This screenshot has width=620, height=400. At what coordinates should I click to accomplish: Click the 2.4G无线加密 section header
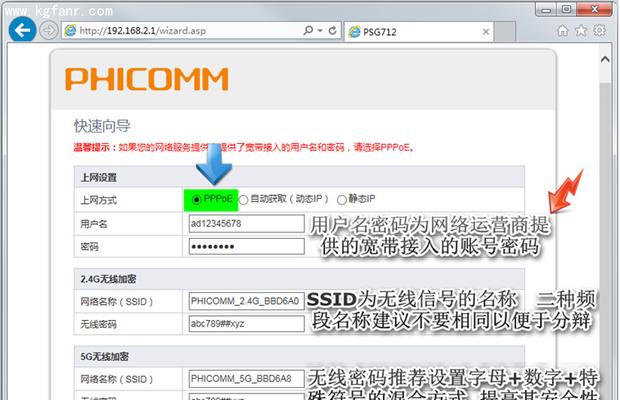click(299, 279)
